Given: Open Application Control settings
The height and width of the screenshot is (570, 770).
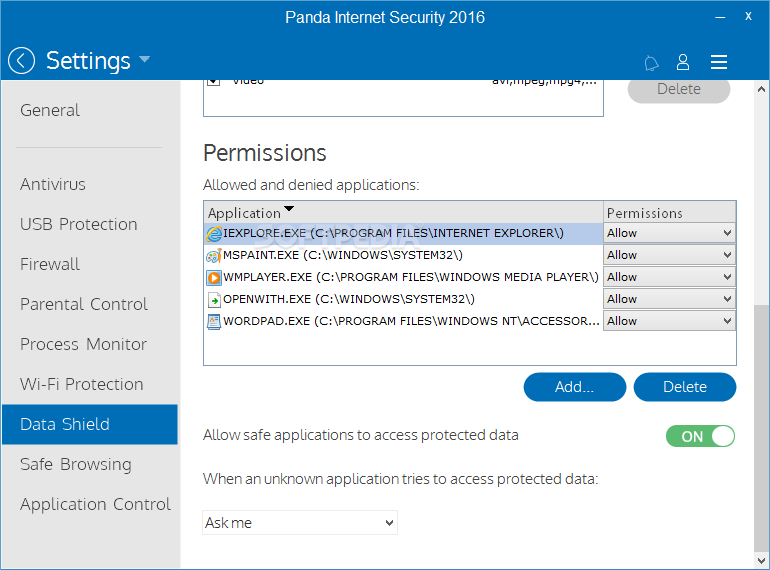Looking at the screenshot, I should [x=95, y=505].
